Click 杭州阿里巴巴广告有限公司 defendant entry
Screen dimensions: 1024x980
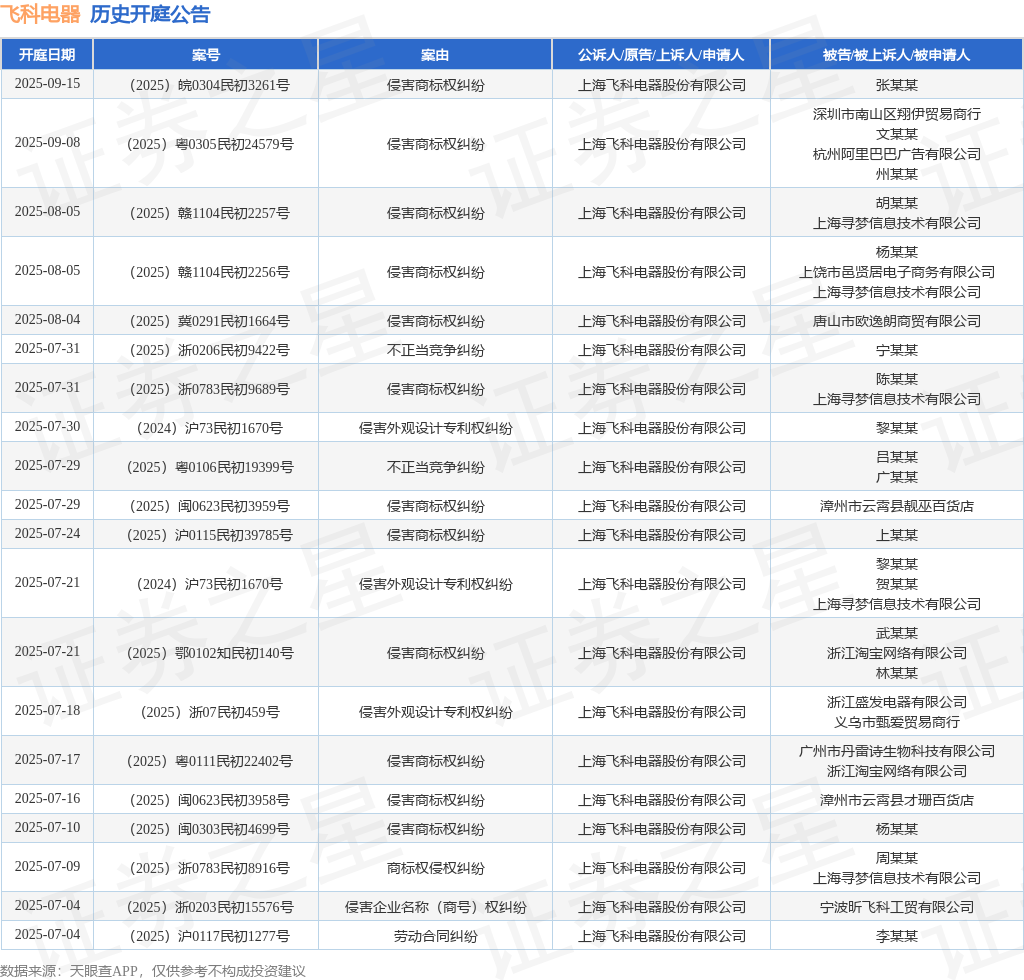(x=897, y=154)
